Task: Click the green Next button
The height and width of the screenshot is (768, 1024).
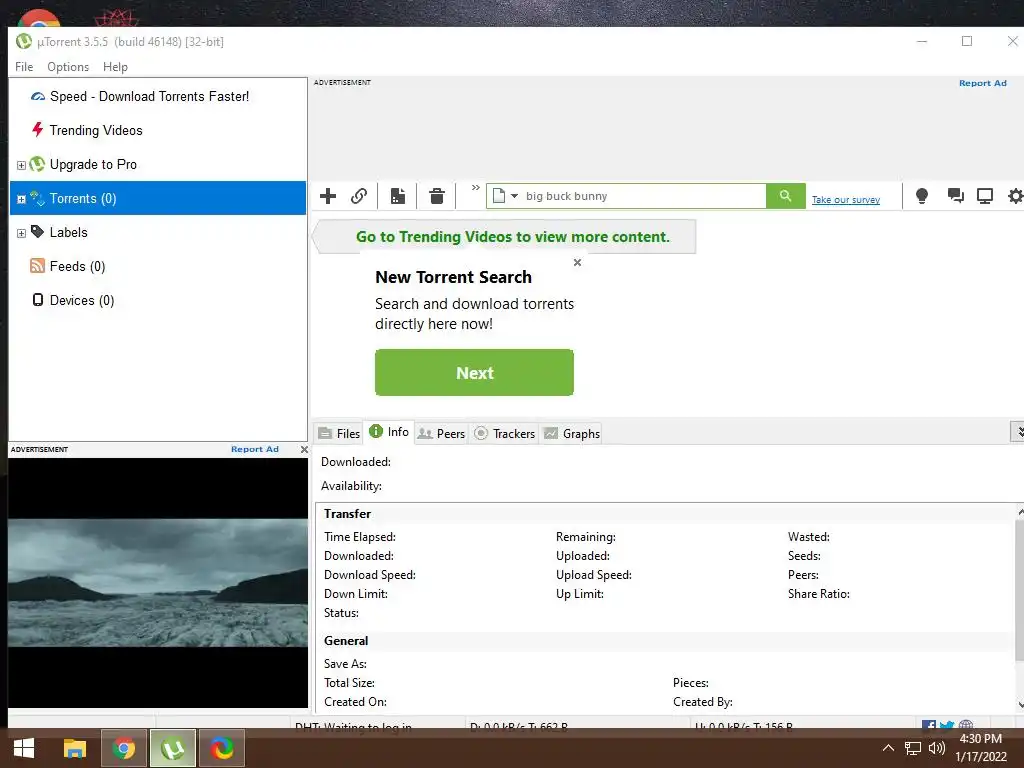Action: [474, 373]
